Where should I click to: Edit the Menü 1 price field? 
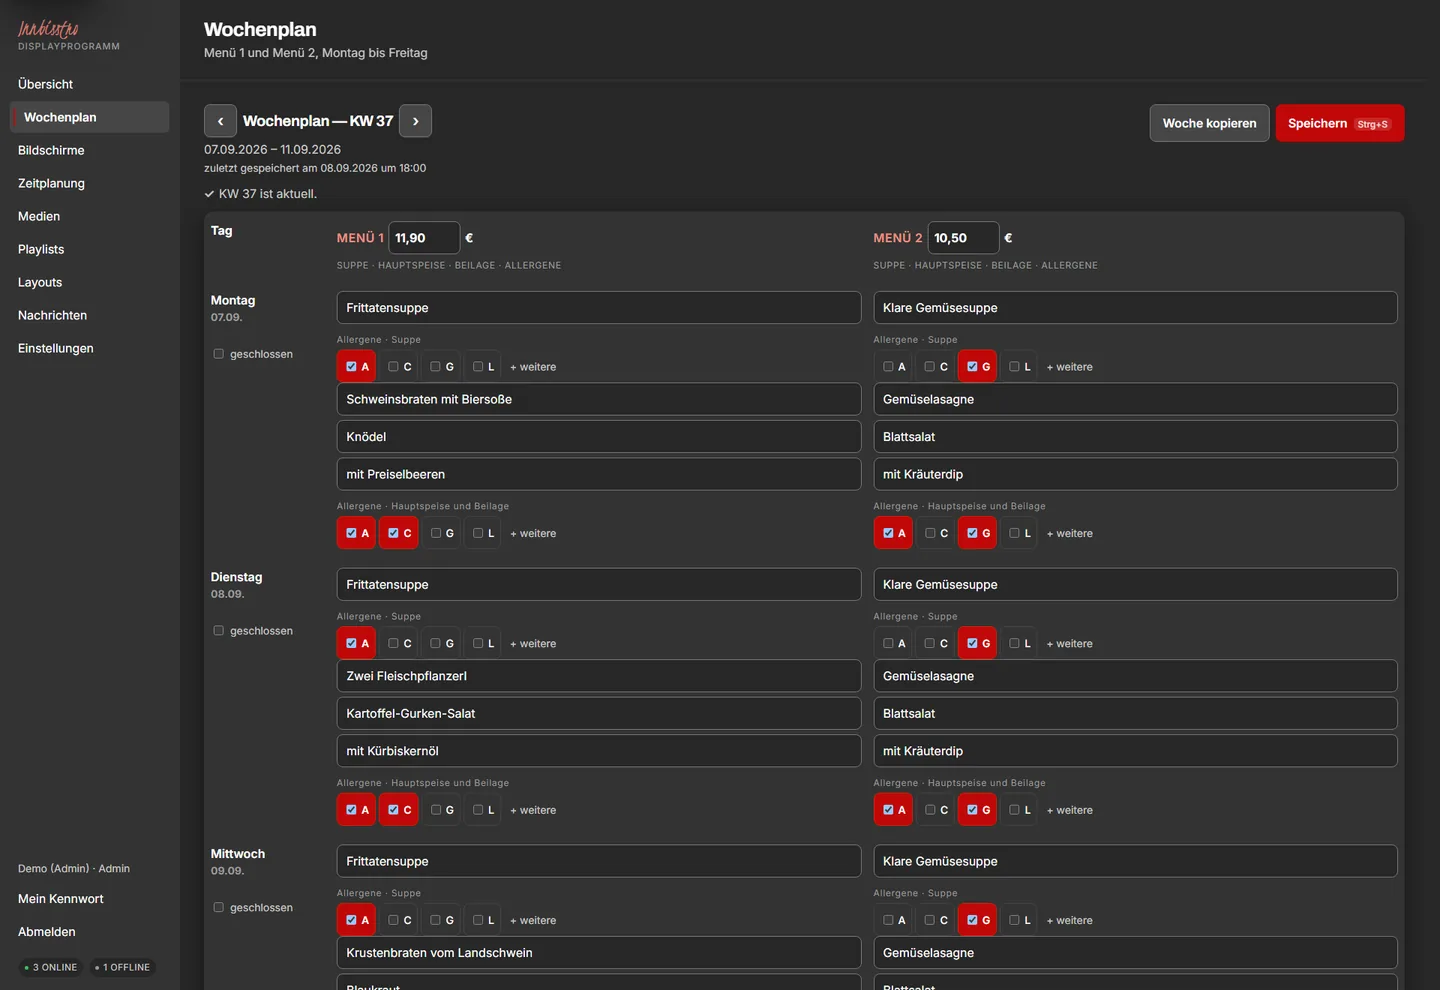(424, 238)
